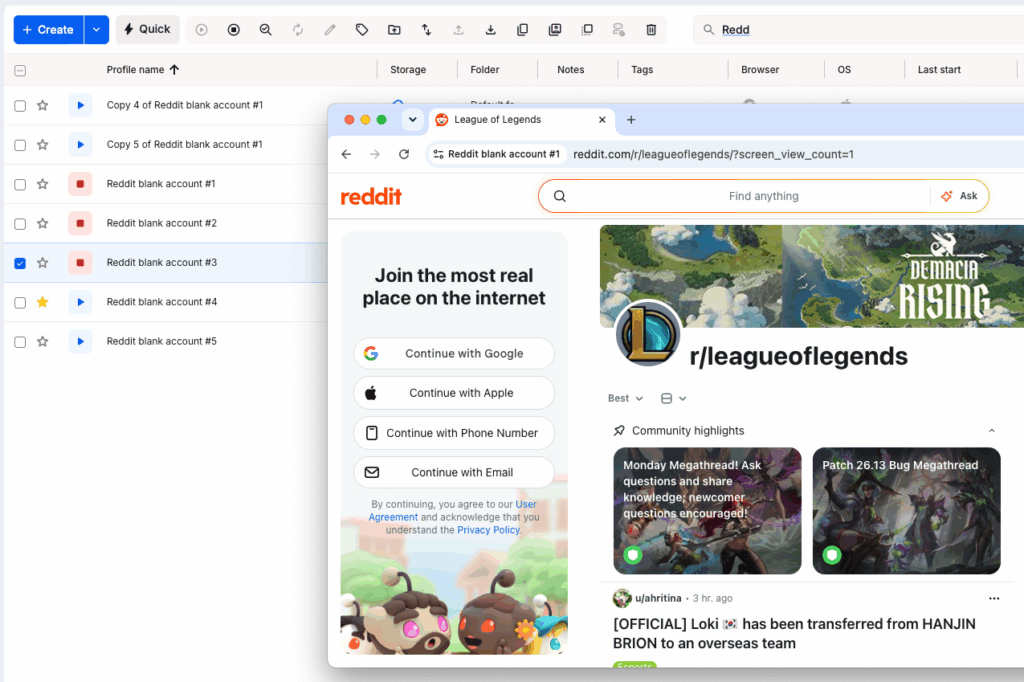This screenshot has width=1024, height=682.
Task: Start Reddit blank account #4 profile
Action: pyautogui.click(x=80, y=302)
